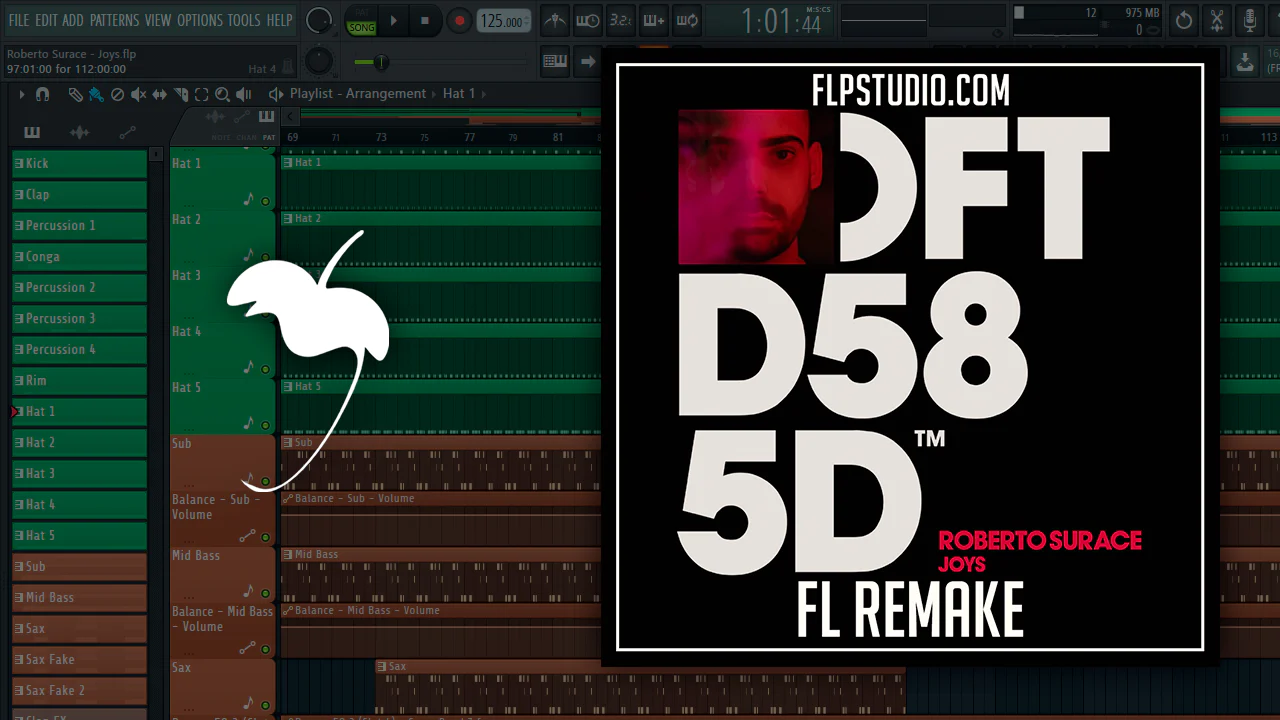The width and height of the screenshot is (1280, 720).
Task: Select the Paint brush tool
Action: 96,94
